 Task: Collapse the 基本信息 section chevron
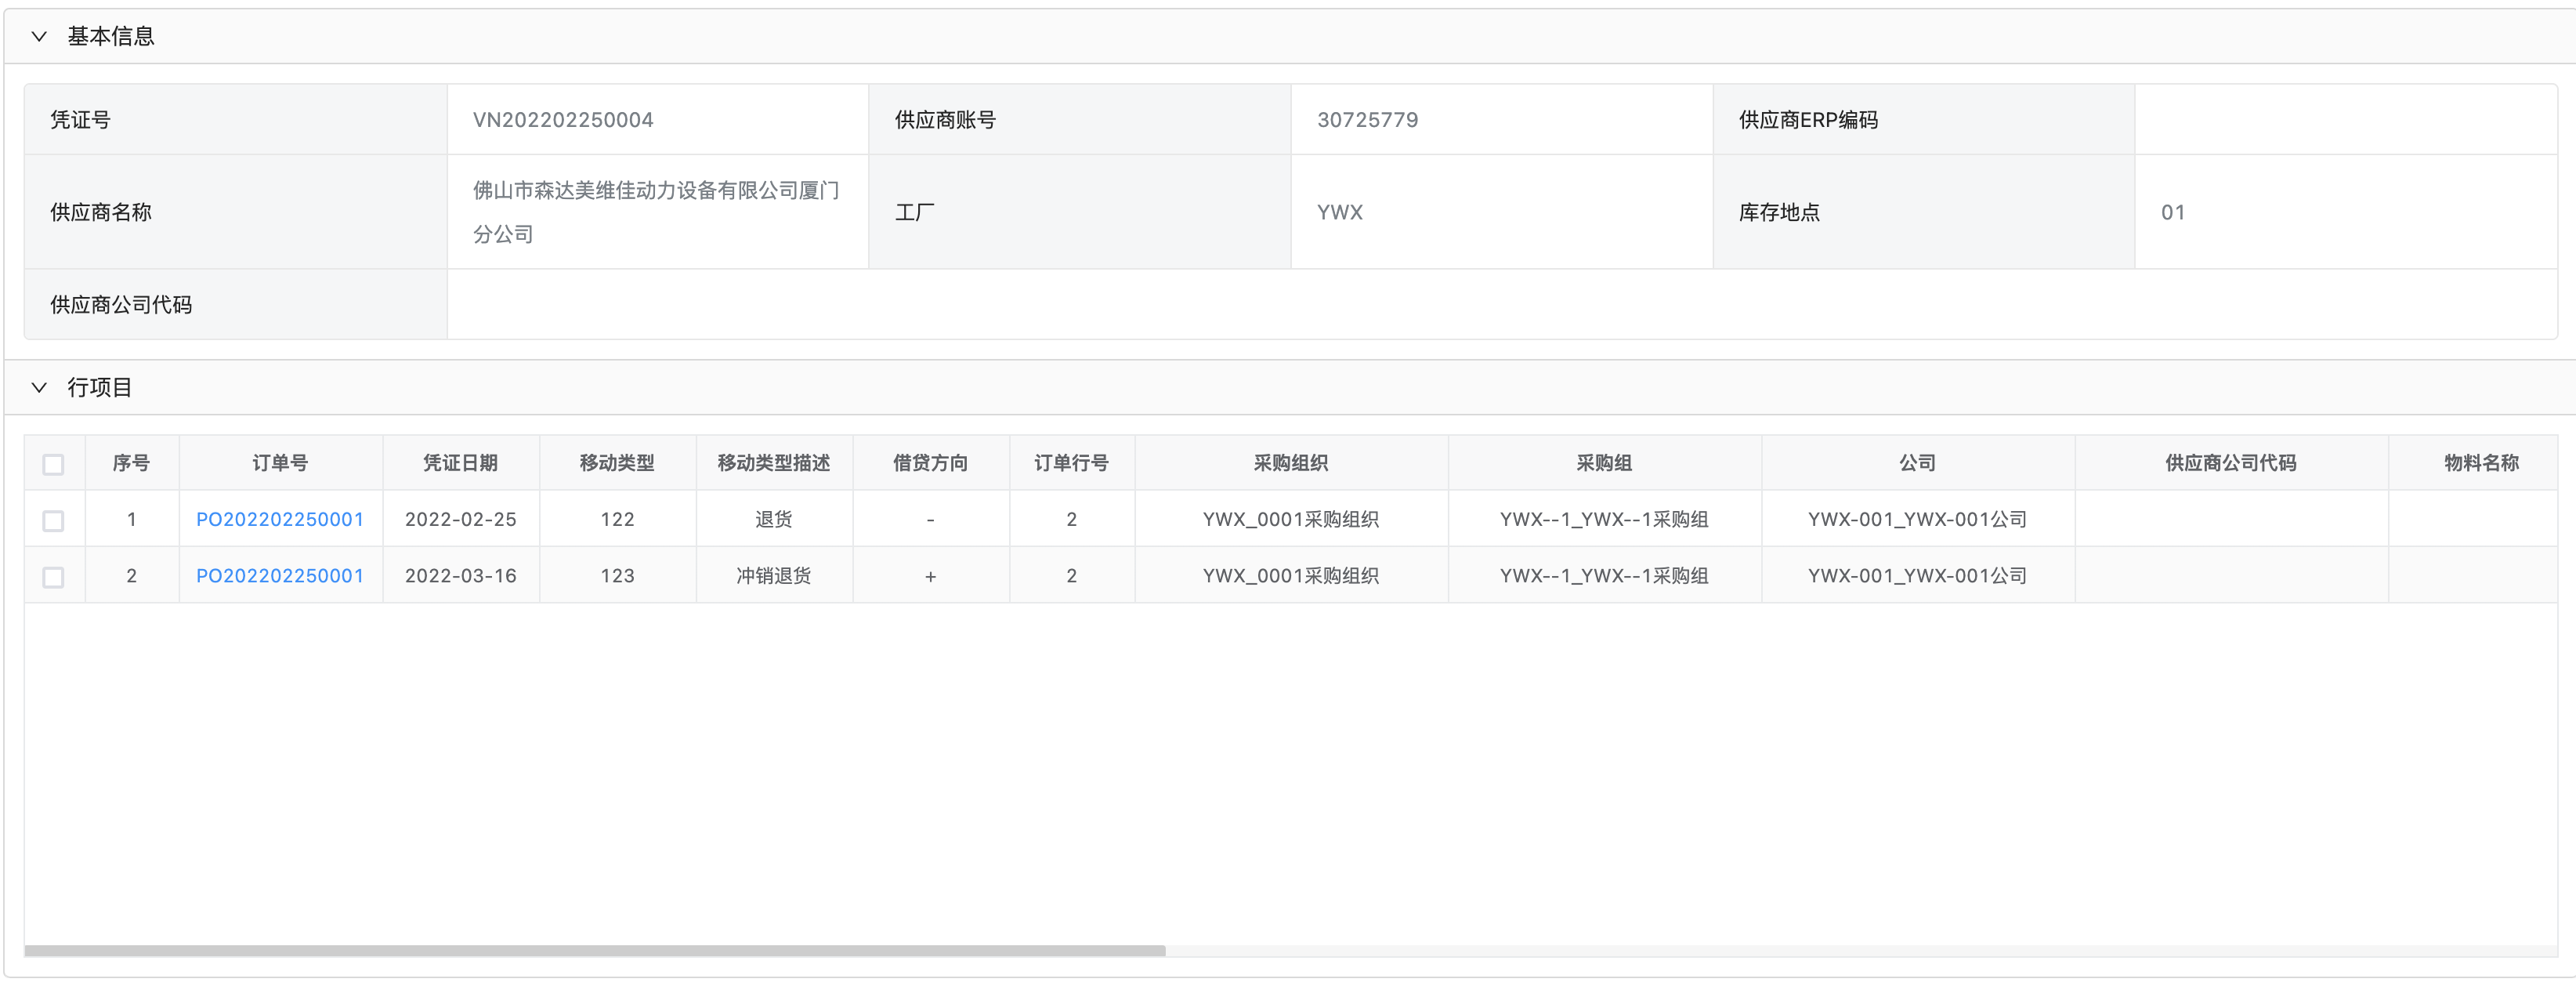[39, 37]
